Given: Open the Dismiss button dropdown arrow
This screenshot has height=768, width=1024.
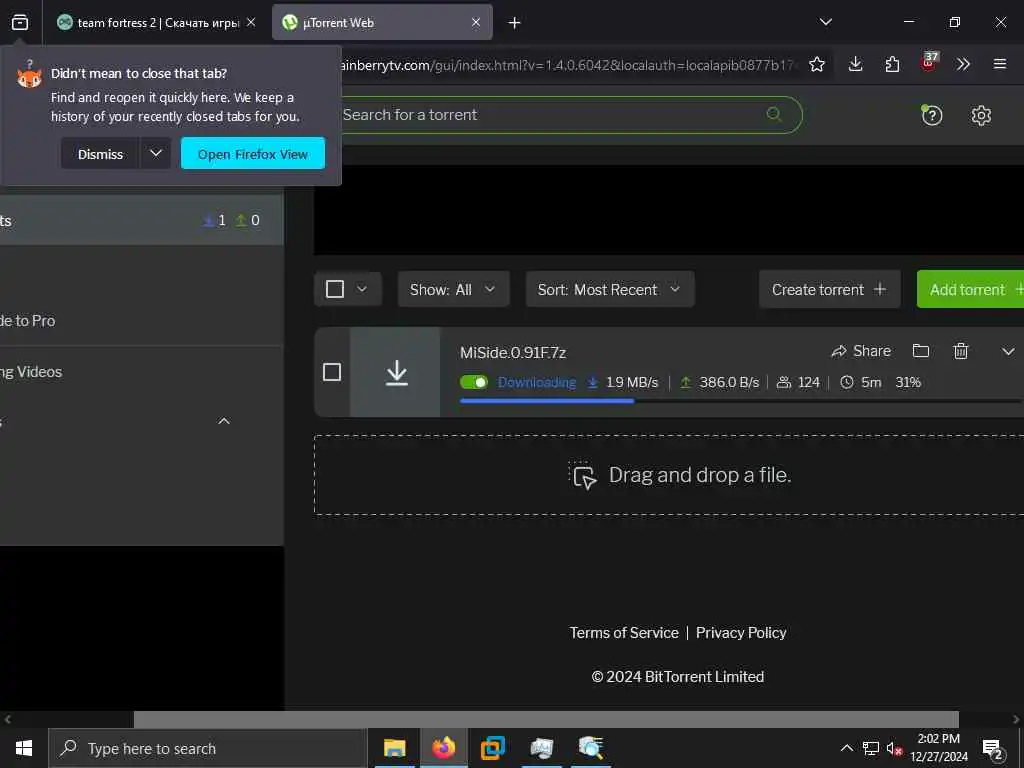Looking at the screenshot, I should [x=155, y=153].
